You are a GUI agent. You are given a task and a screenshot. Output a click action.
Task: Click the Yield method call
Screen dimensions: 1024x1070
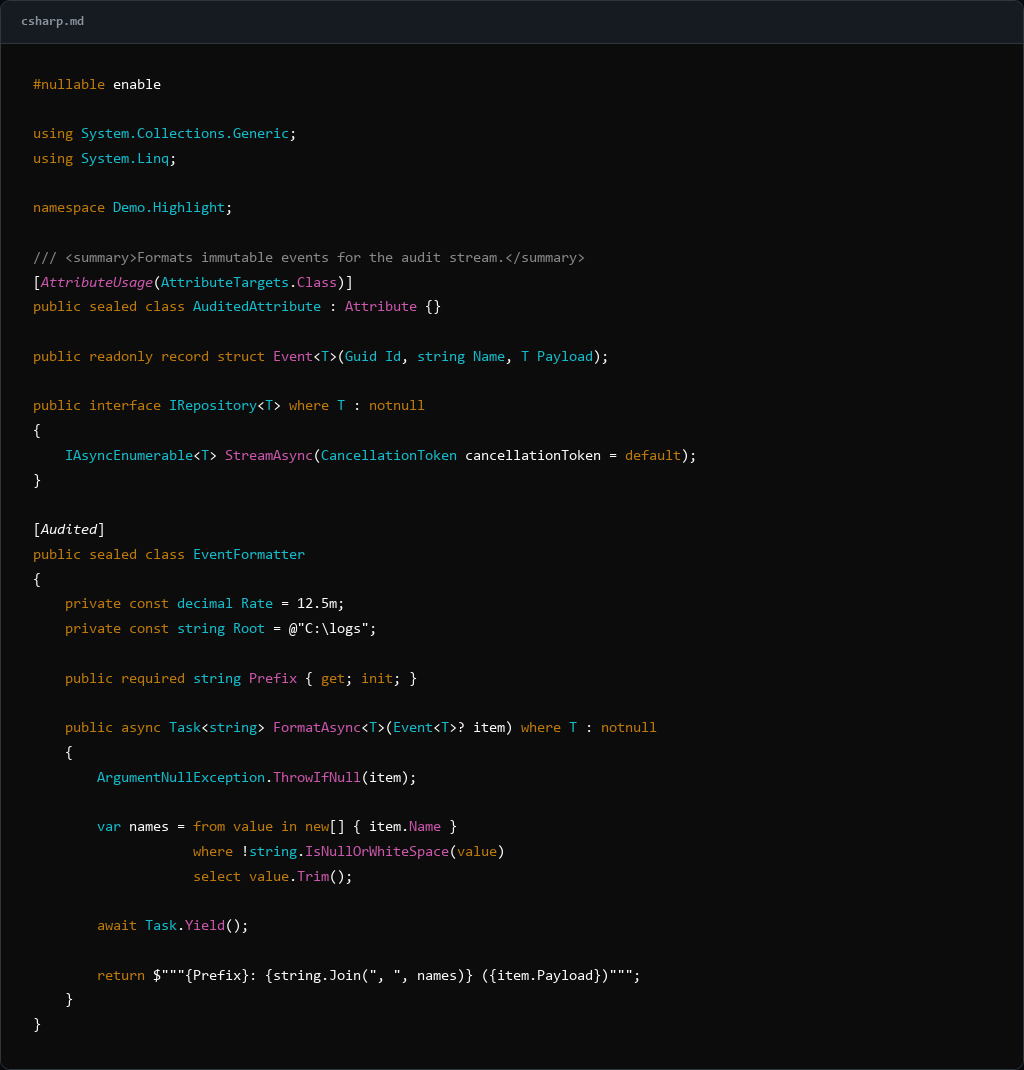[x=205, y=926]
